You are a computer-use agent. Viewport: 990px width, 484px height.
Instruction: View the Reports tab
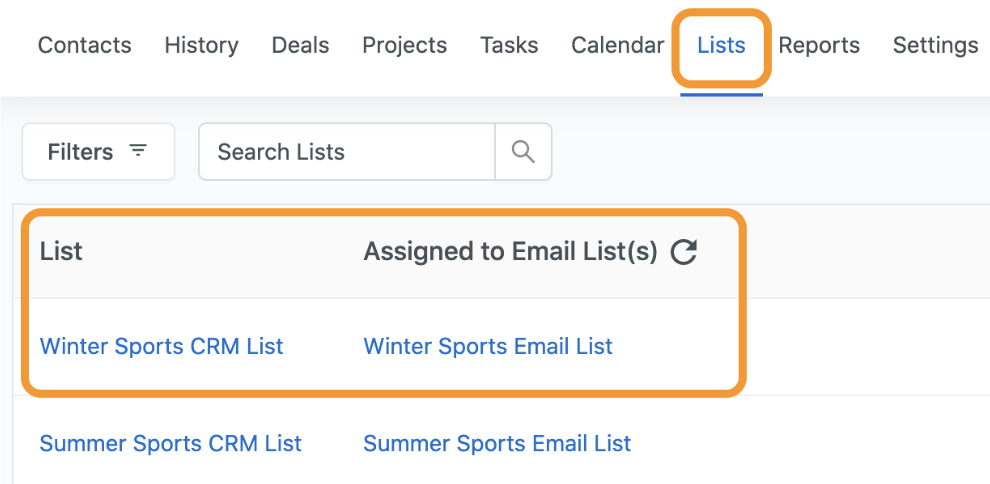coord(819,45)
